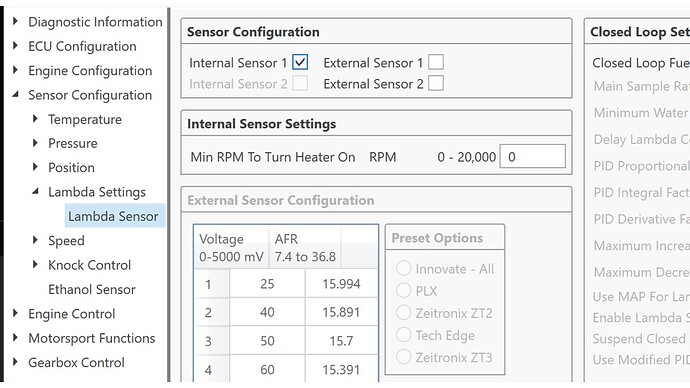Select Gearbox Control in the tree
The width and height of the screenshot is (690, 388).
pyautogui.click(x=76, y=363)
